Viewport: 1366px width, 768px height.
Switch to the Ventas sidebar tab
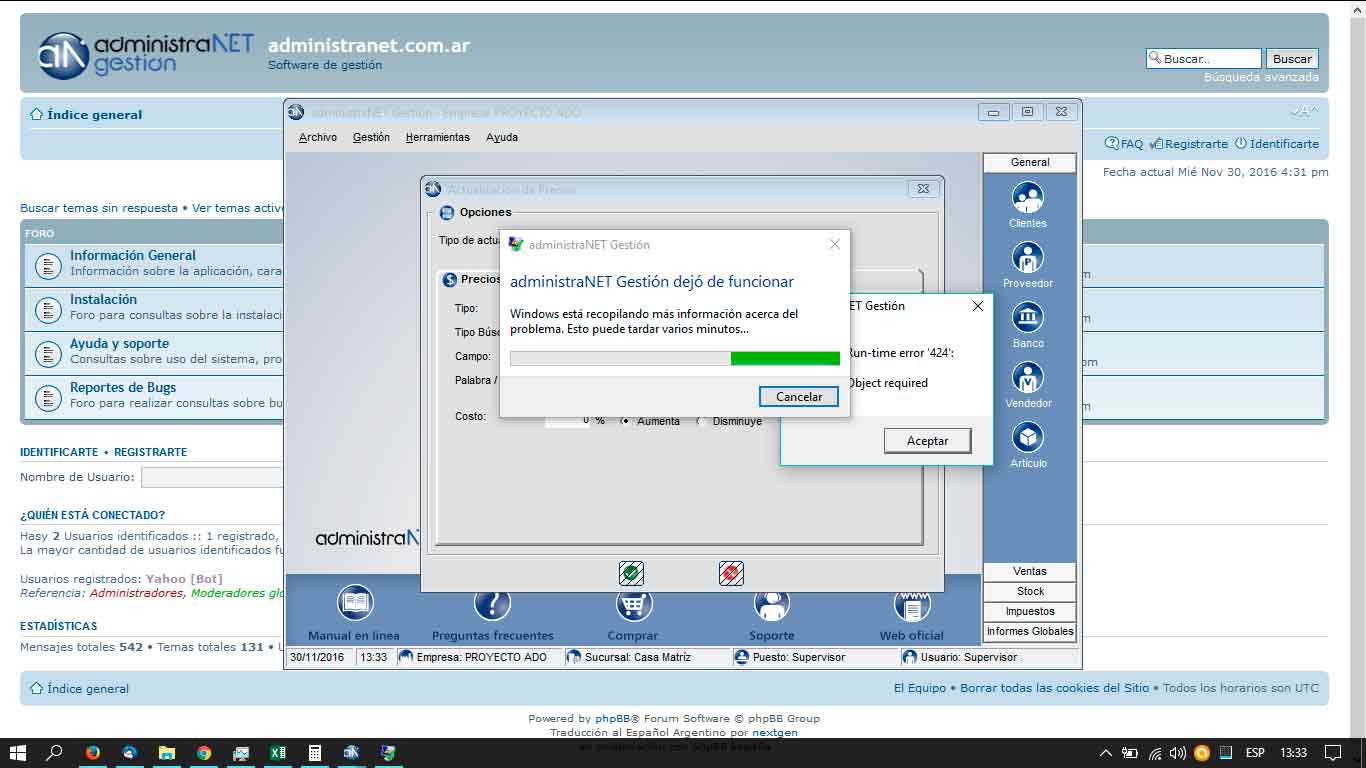tap(1030, 571)
